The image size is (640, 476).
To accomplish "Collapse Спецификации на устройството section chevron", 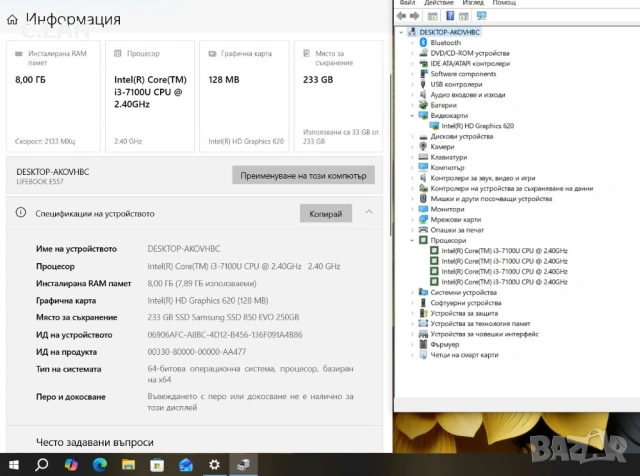I will (x=369, y=212).
